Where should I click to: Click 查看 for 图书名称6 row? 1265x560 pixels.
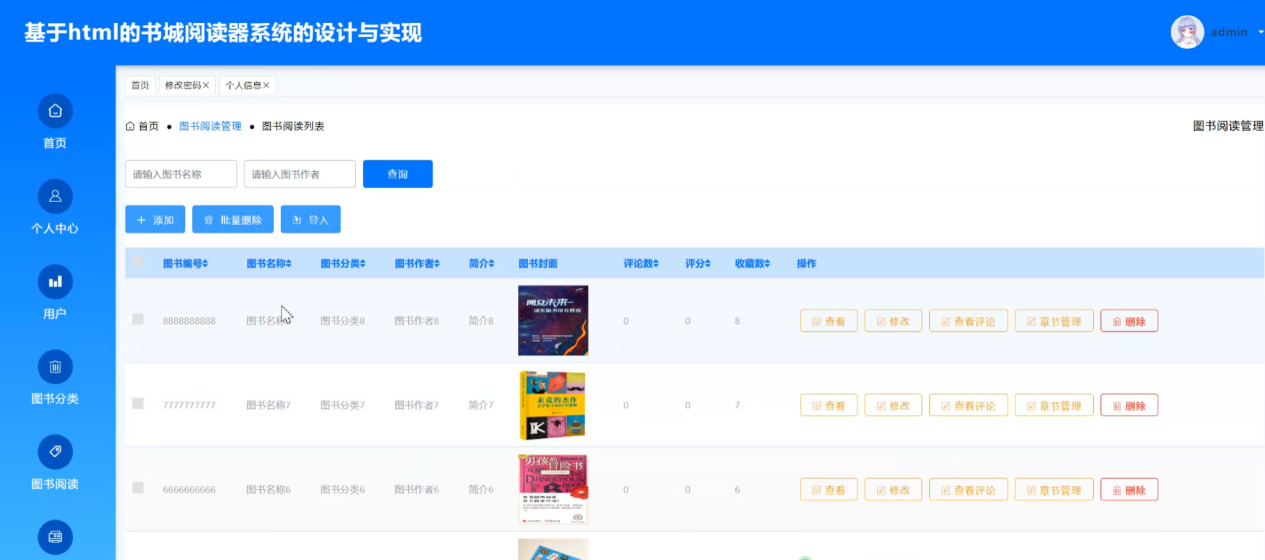pos(828,490)
